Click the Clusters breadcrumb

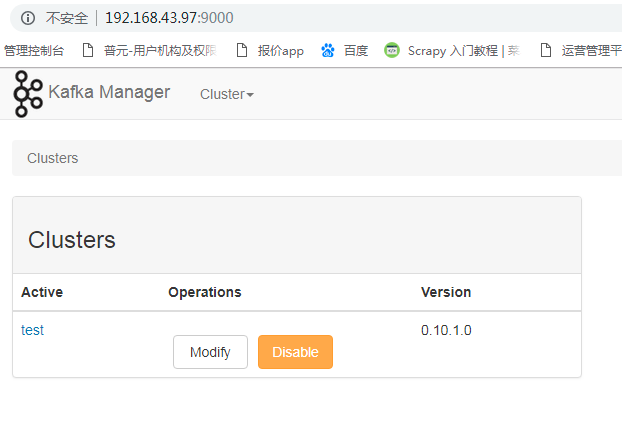[52, 158]
